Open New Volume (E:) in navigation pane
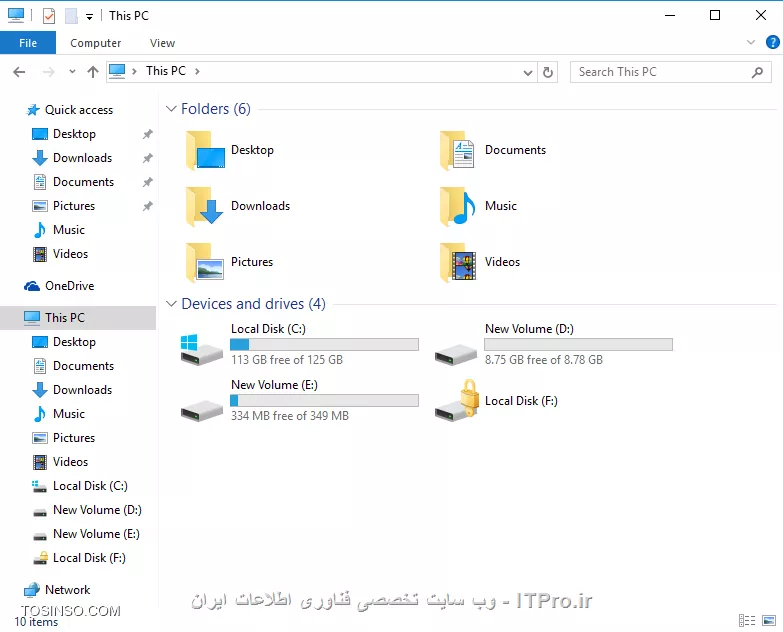Screen dimensions: 783x632 (x=96, y=534)
